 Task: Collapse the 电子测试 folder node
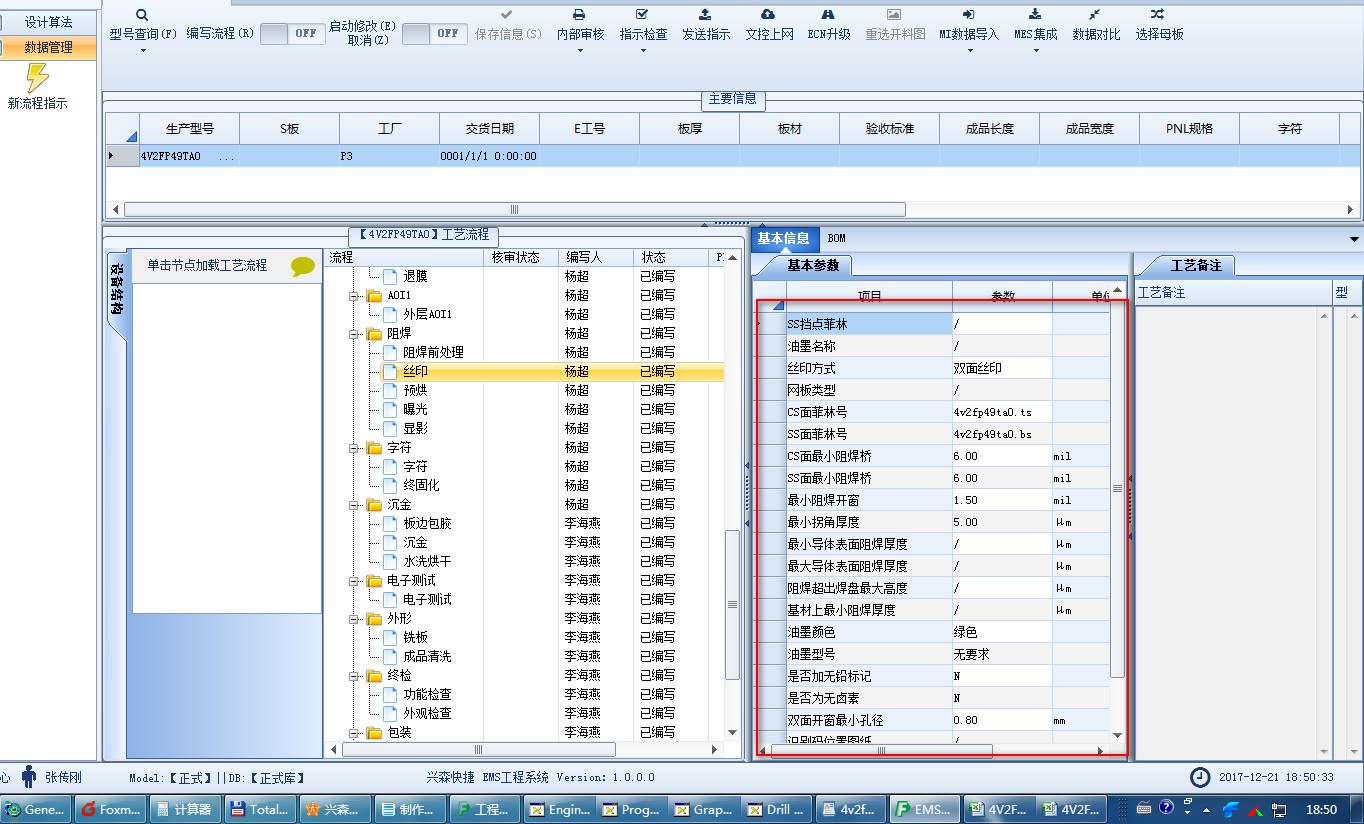coord(353,581)
